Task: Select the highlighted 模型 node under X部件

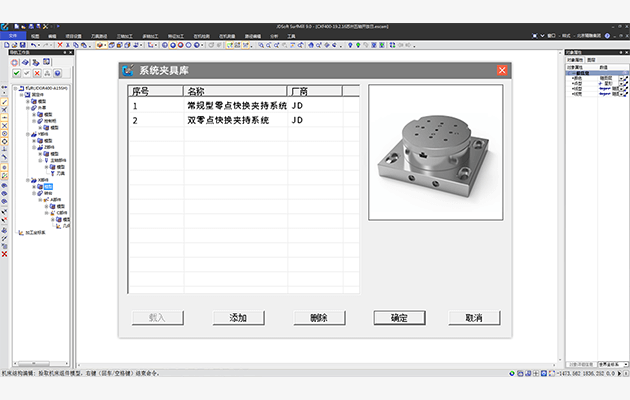Action: (48, 187)
